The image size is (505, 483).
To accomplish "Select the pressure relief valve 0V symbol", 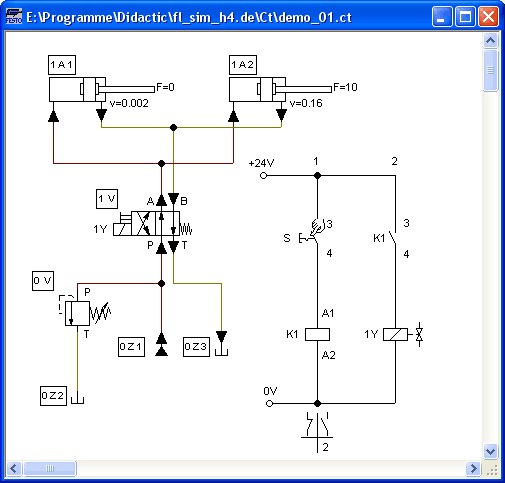I will (x=85, y=313).
